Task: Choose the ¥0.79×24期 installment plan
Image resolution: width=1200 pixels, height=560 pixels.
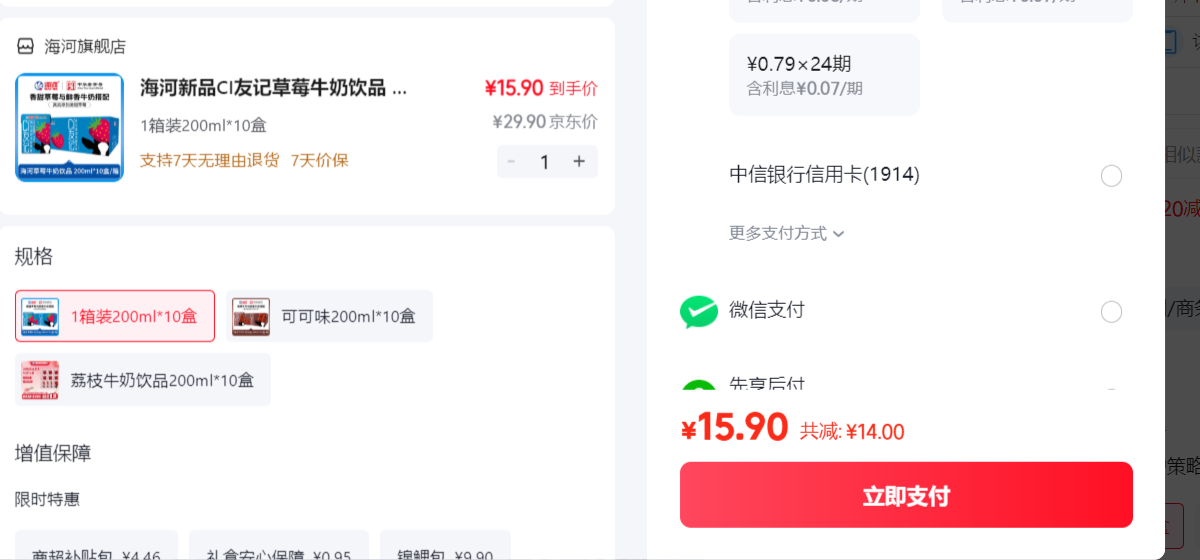Action: 824,75
